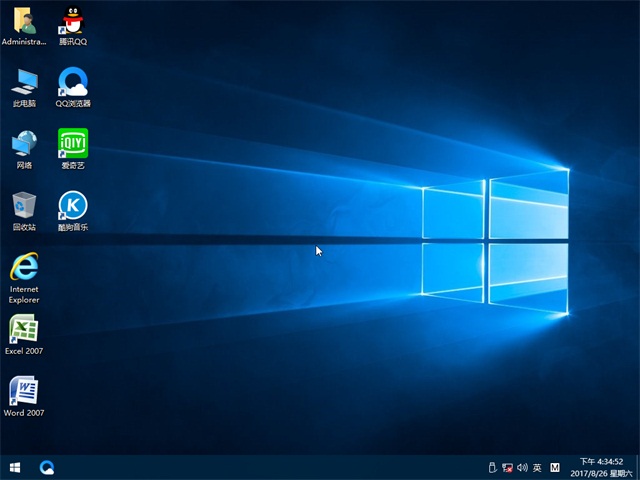Open the network status tray icon
The image size is (640, 480).
[x=507, y=467]
